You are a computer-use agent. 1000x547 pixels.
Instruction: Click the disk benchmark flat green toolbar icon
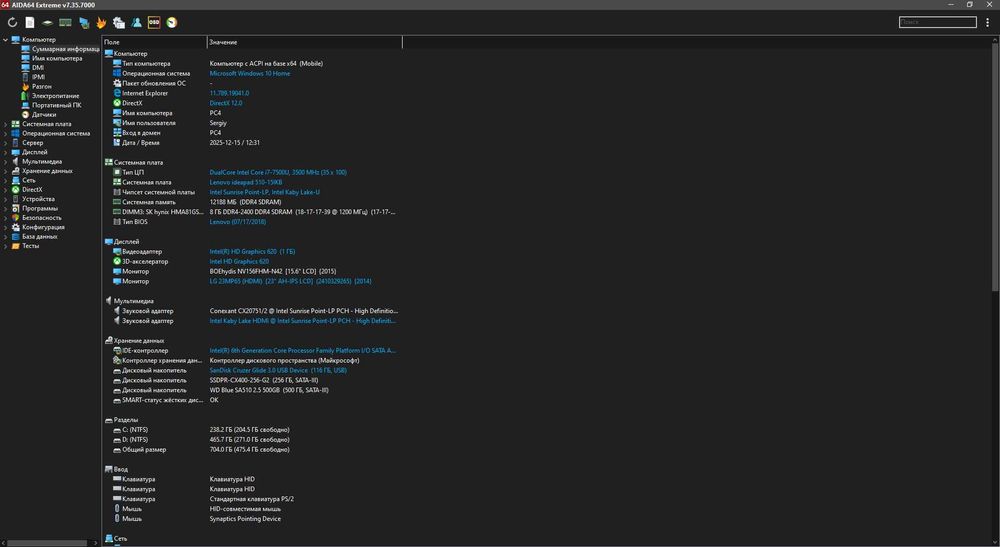click(47, 22)
